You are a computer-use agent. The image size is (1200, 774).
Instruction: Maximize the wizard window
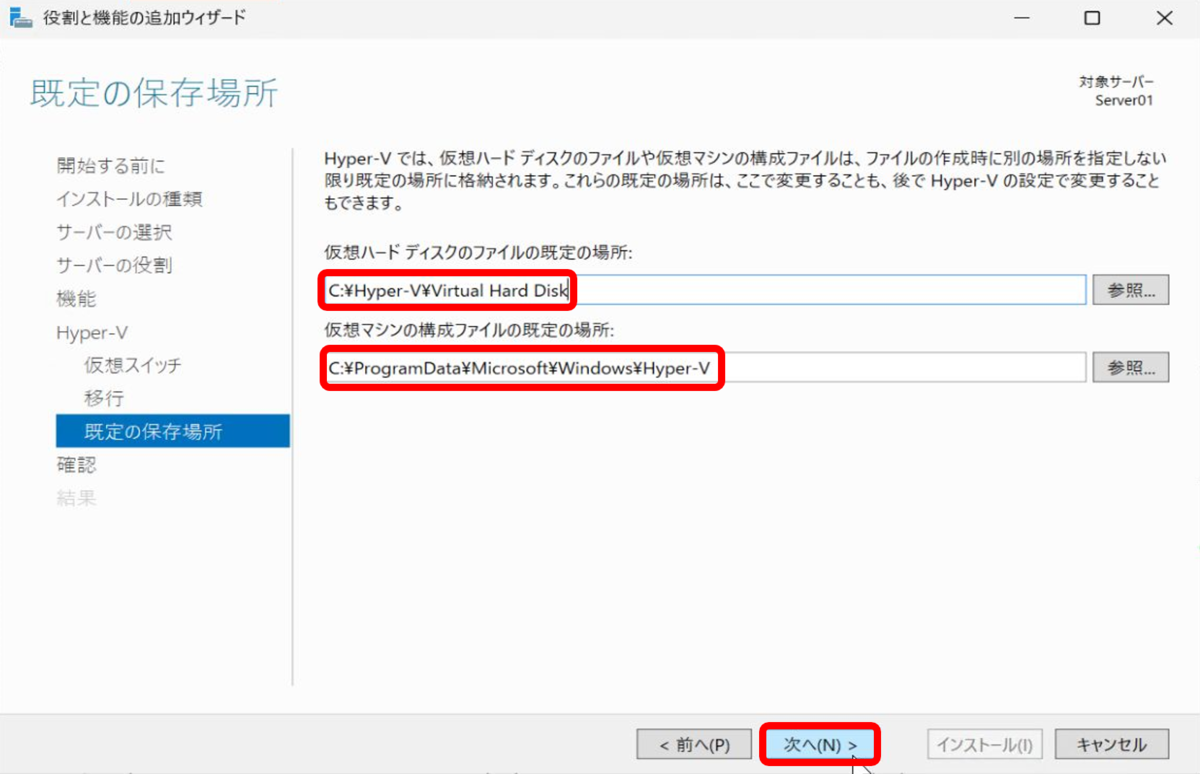tap(1092, 18)
